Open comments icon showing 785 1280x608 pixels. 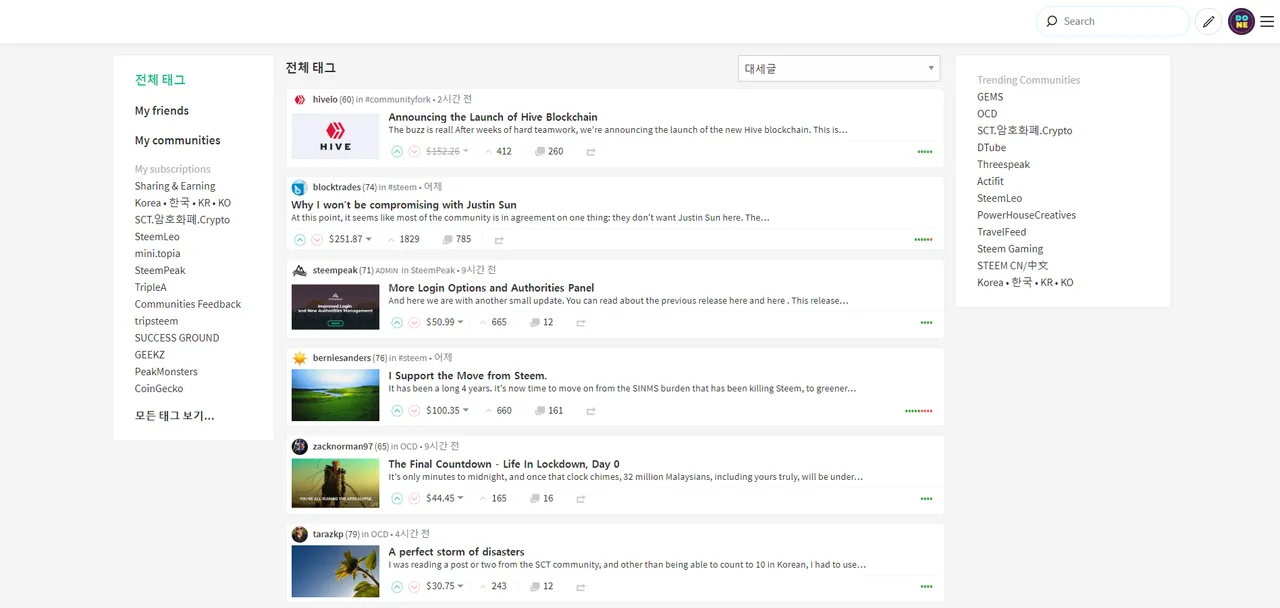click(x=447, y=240)
